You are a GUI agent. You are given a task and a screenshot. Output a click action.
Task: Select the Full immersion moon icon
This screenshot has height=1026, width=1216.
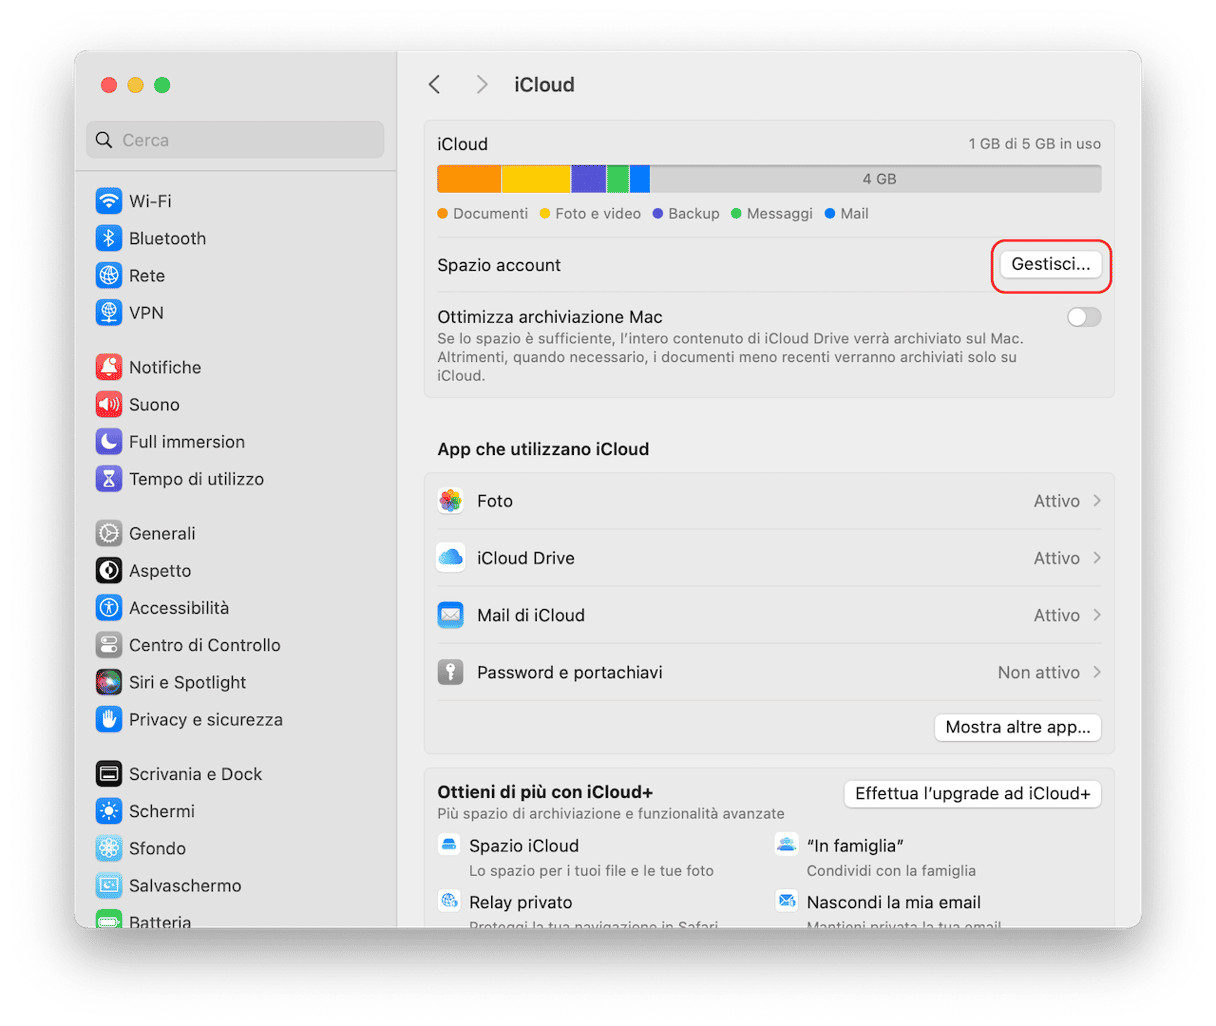click(x=108, y=441)
